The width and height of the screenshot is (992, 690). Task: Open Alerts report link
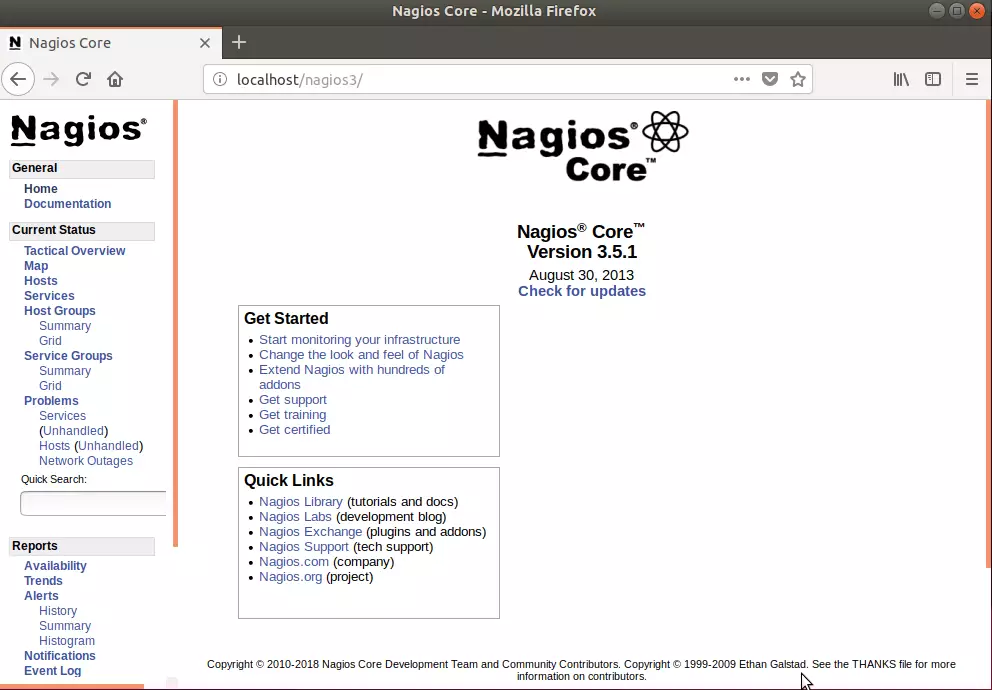pos(41,596)
